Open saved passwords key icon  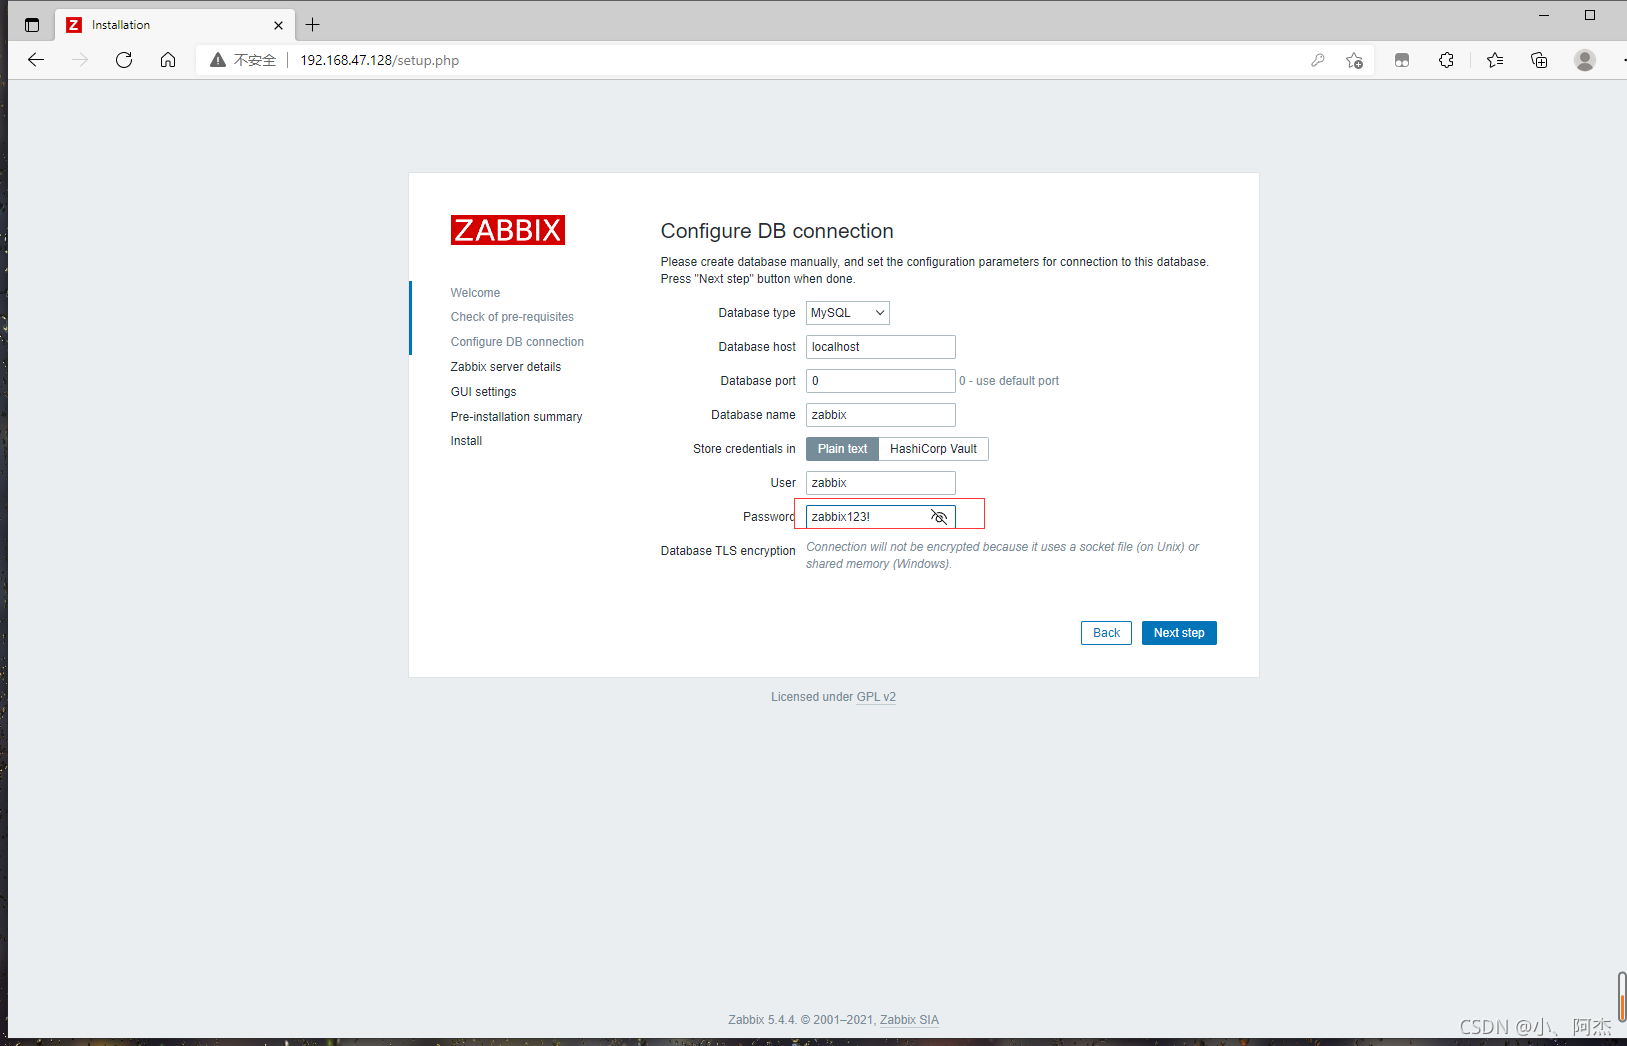1318,60
